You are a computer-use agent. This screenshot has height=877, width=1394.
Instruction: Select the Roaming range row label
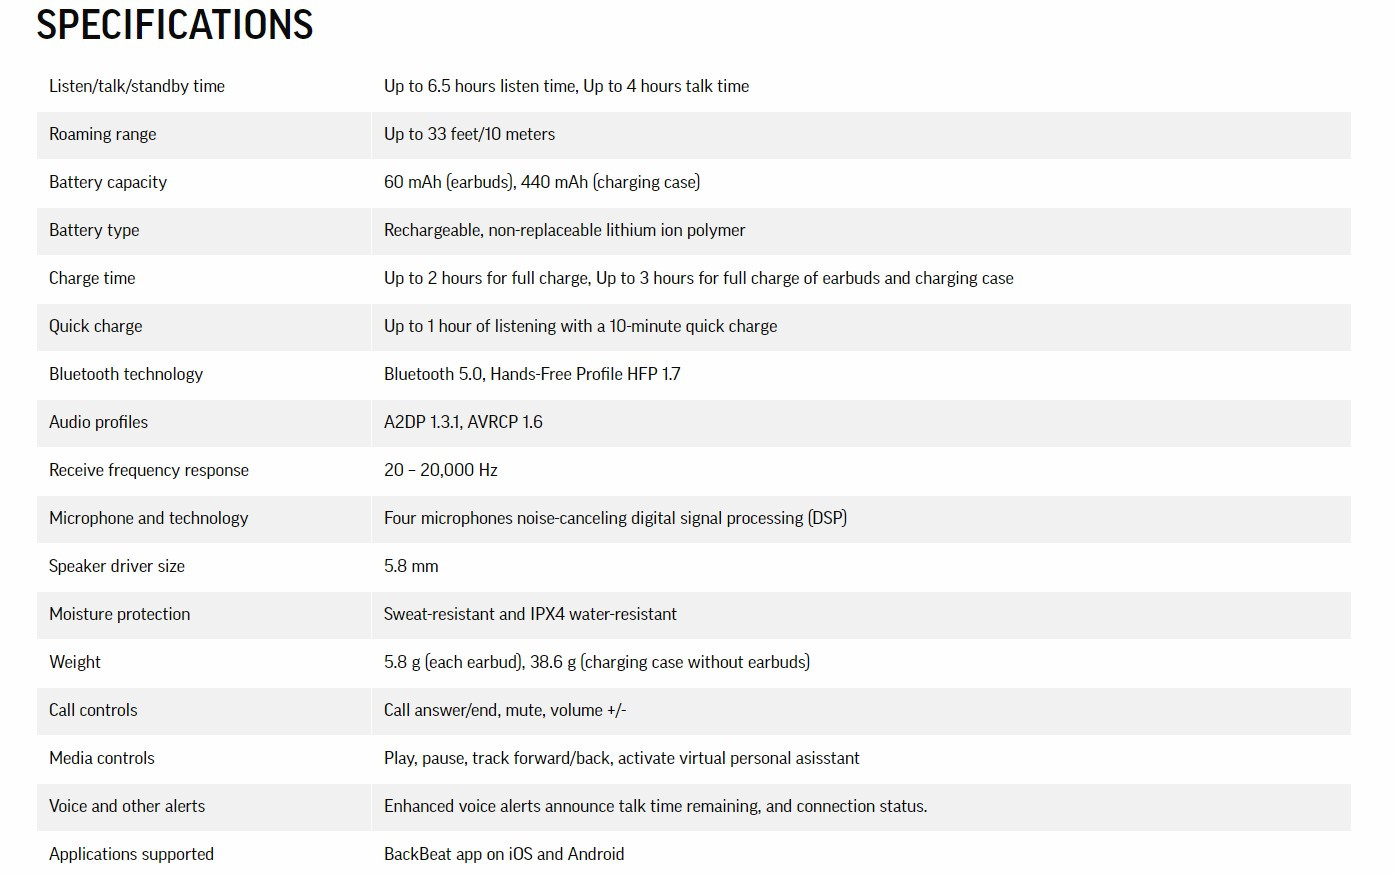[102, 134]
